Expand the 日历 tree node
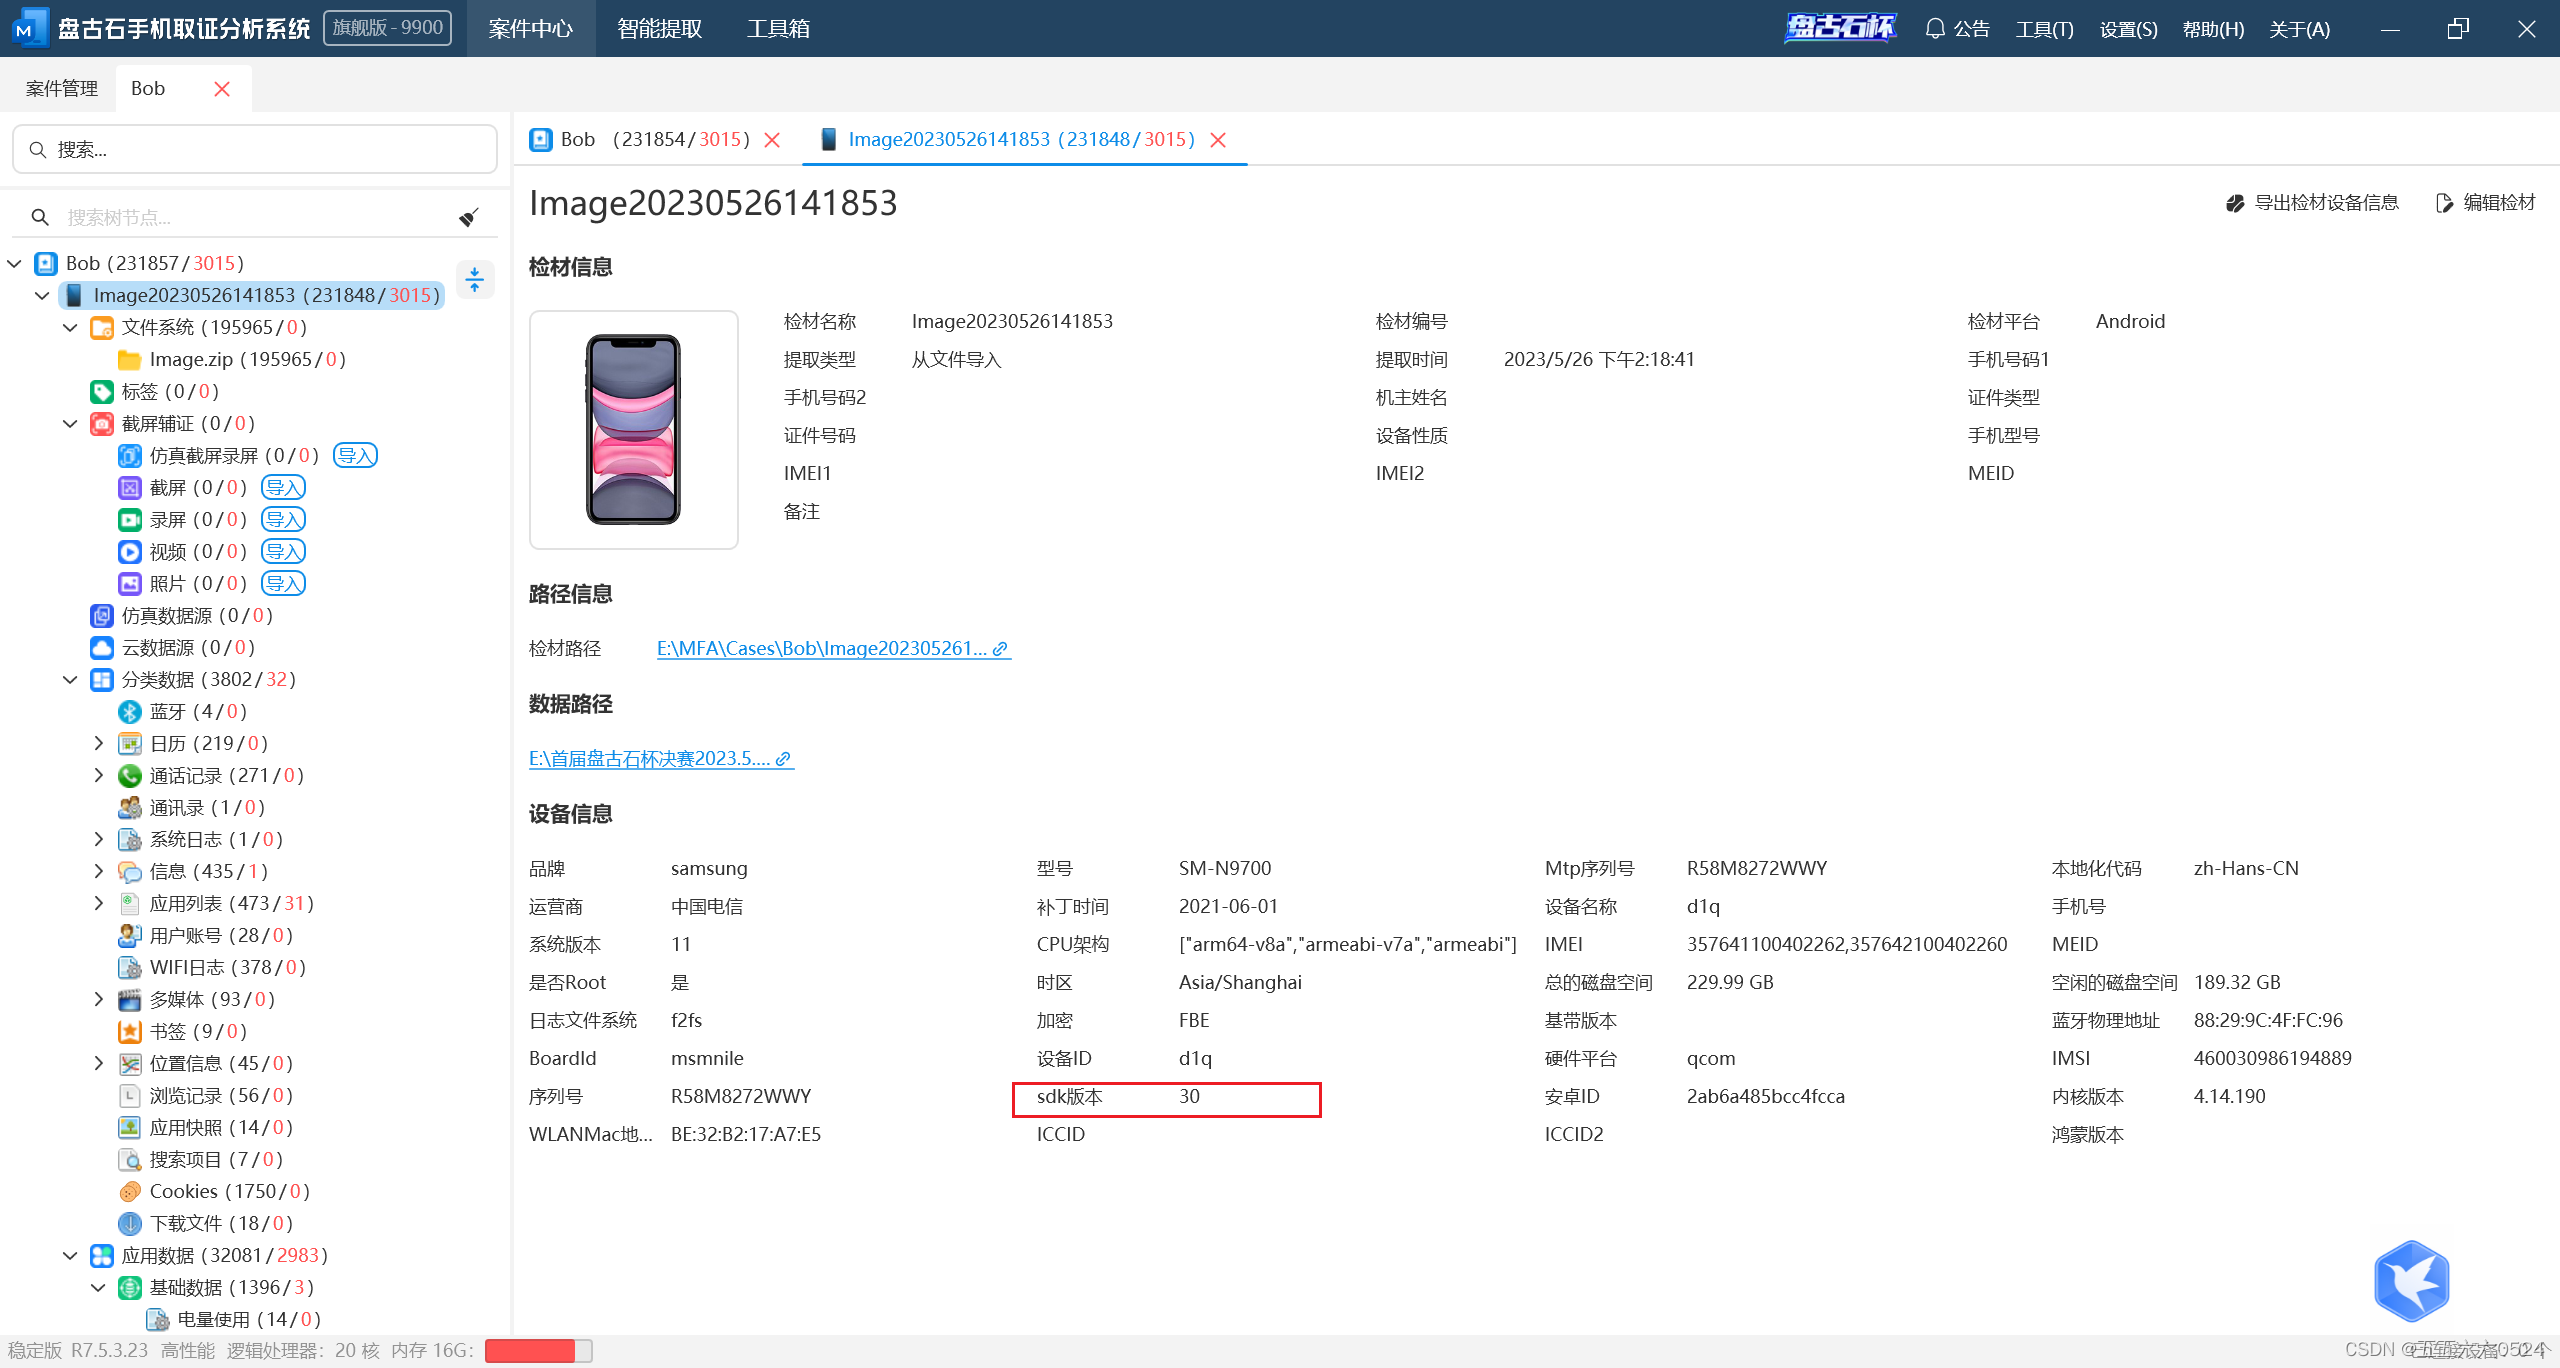The width and height of the screenshot is (2560, 1368). point(98,744)
